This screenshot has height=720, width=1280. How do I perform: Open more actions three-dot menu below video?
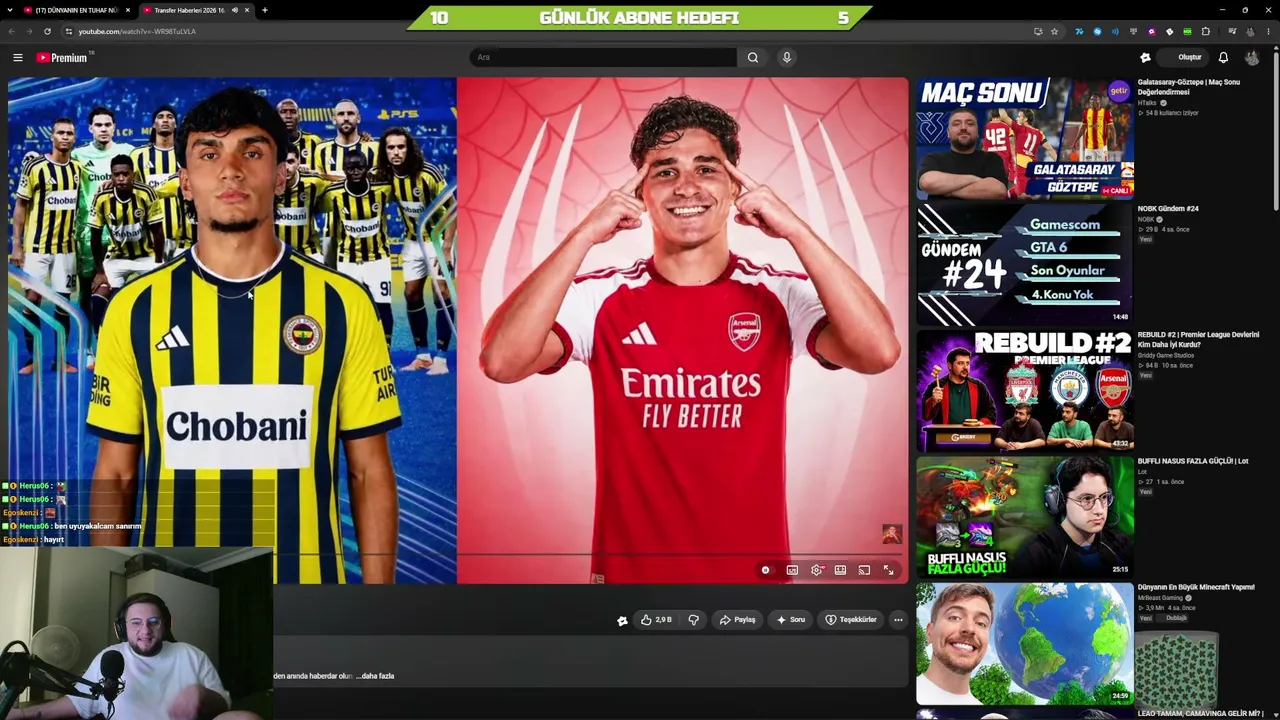click(x=898, y=620)
